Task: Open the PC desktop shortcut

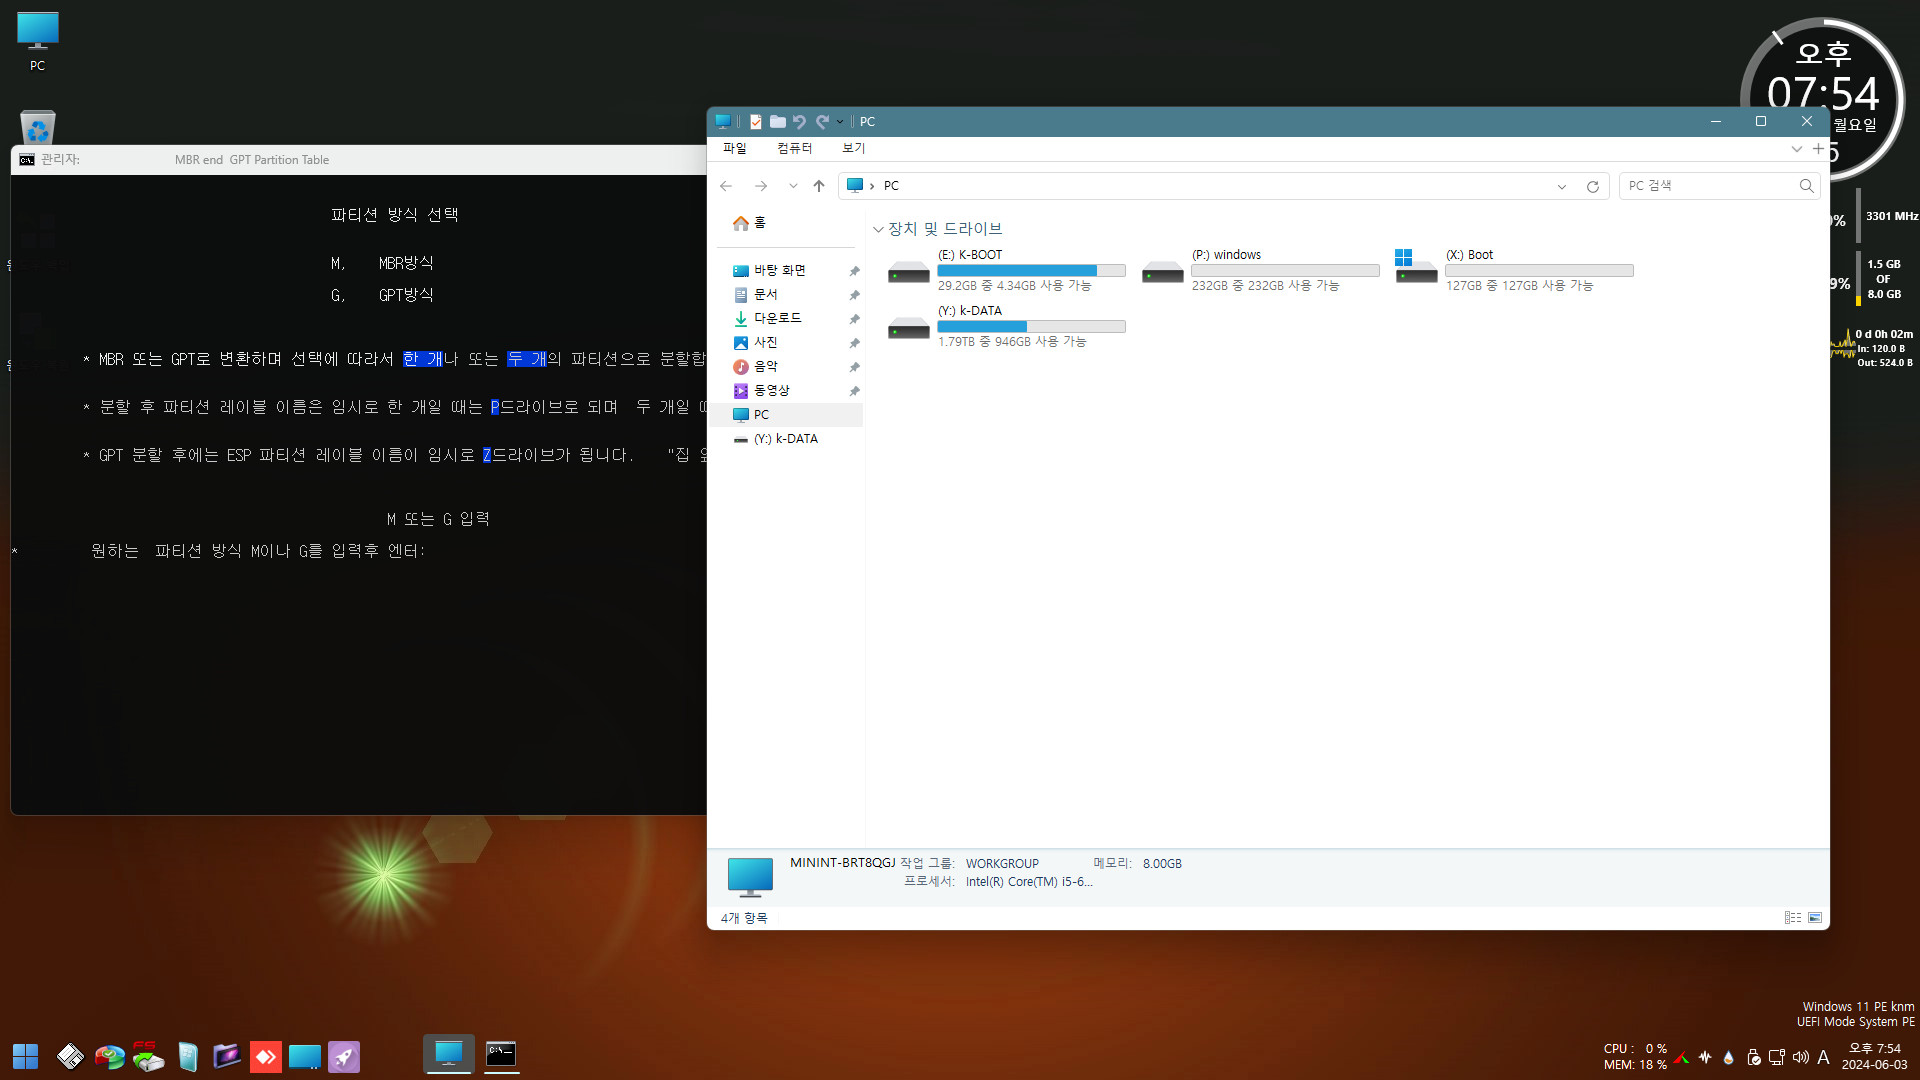Action: [38, 41]
